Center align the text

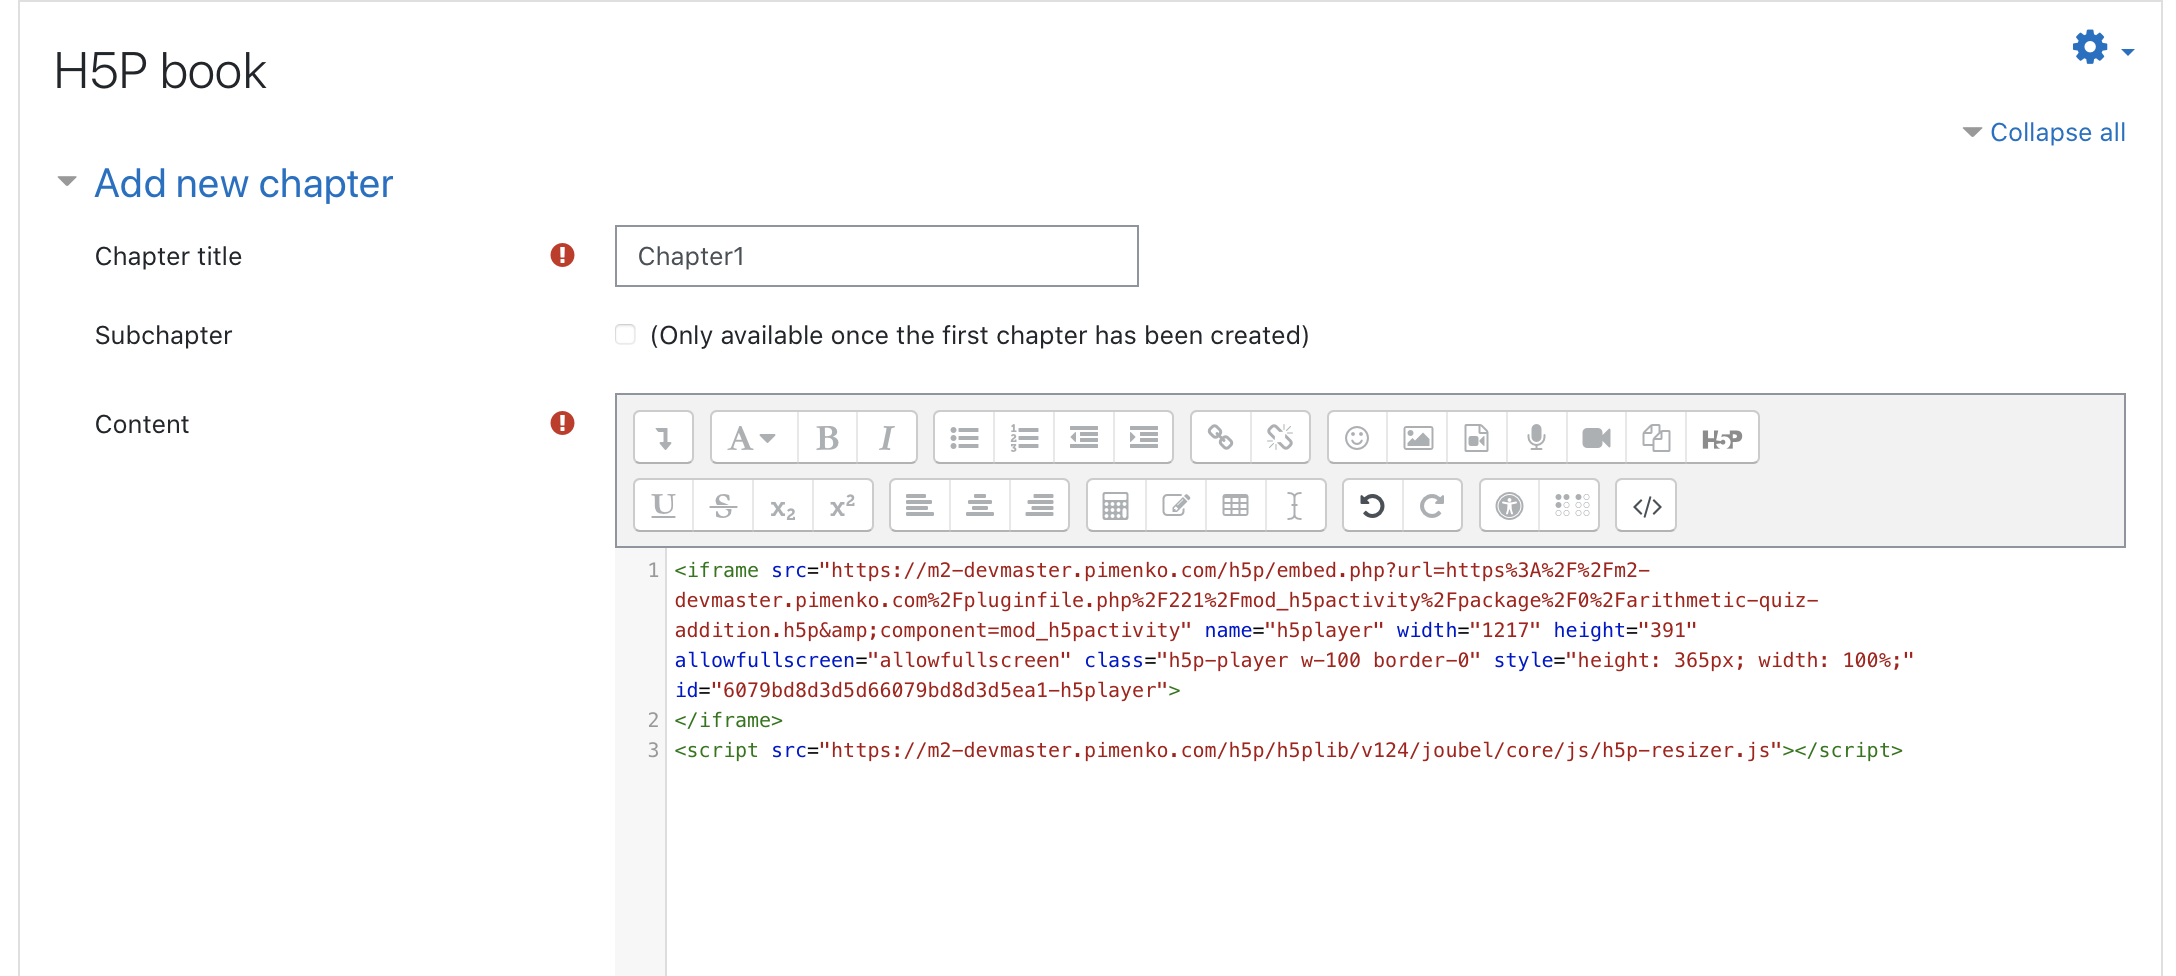[x=979, y=506]
